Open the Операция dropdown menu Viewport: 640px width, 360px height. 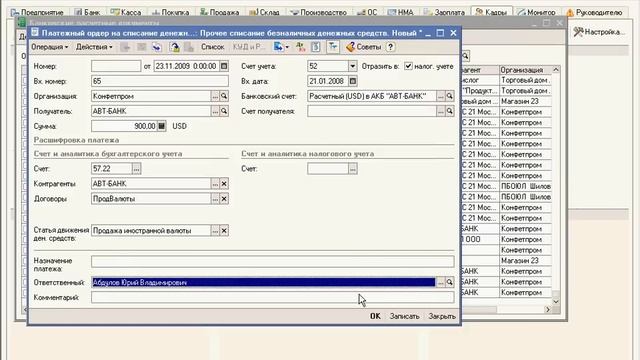[49, 47]
